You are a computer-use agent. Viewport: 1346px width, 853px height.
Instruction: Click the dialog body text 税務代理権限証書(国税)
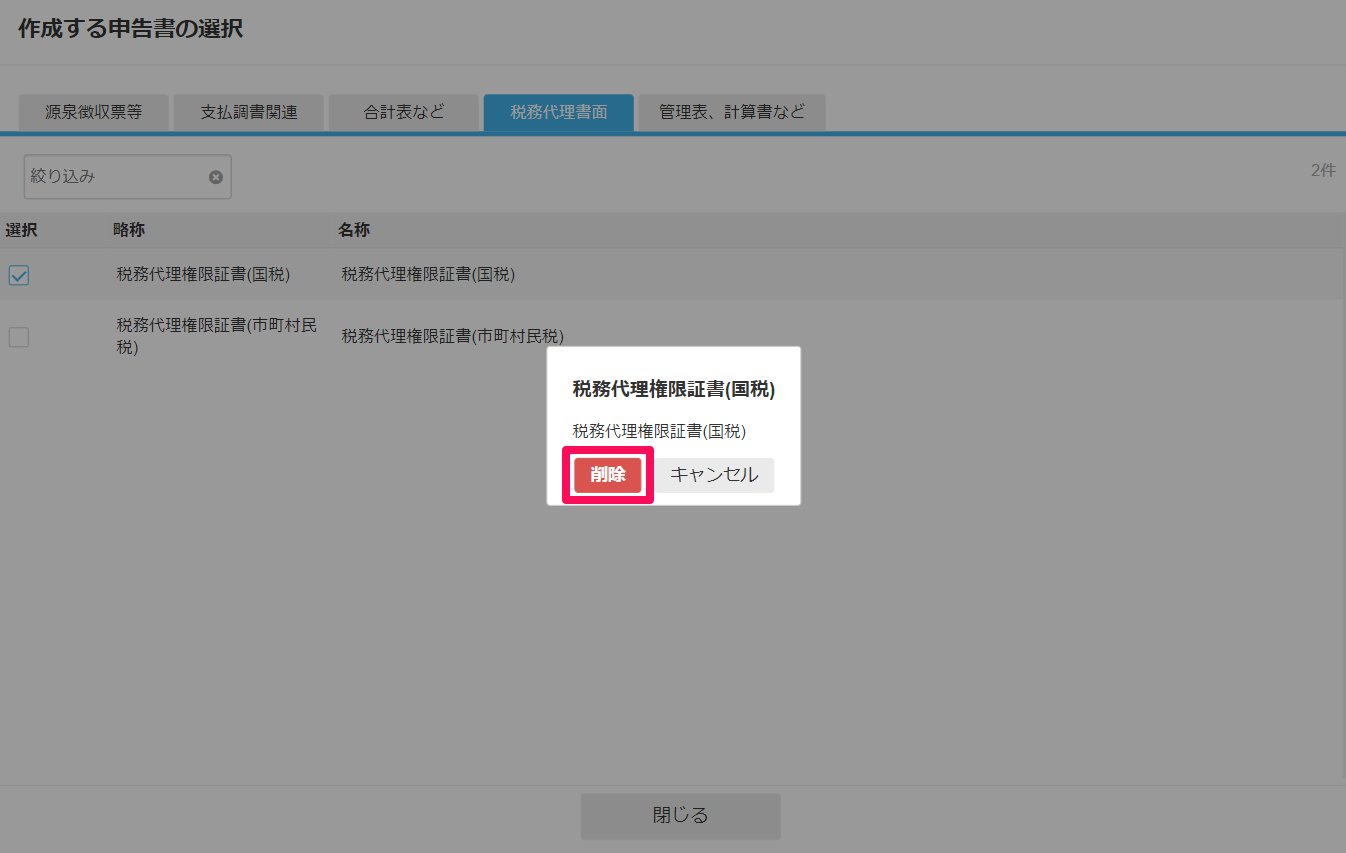click(659, 431)
